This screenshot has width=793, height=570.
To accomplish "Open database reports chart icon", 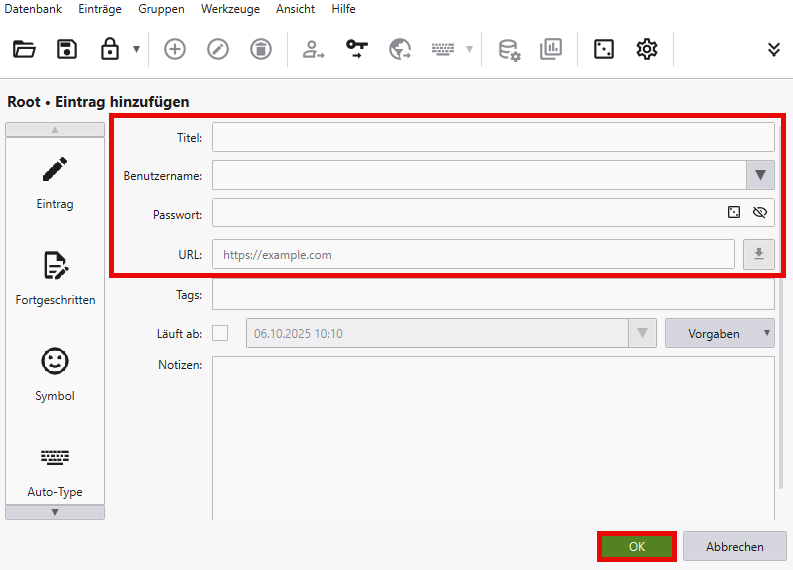I will pyautogui.click(x=551, y=49).
